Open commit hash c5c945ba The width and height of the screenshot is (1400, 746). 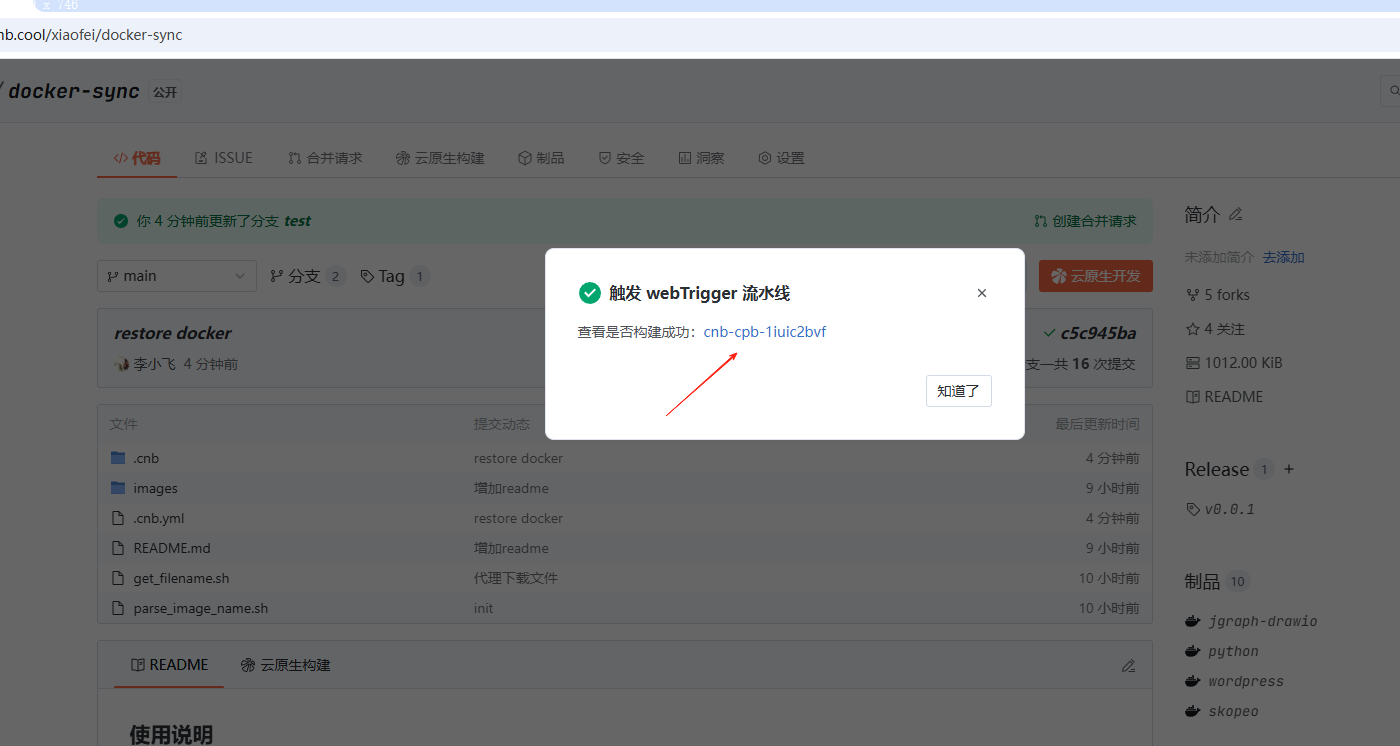(x=1098, y=333)
